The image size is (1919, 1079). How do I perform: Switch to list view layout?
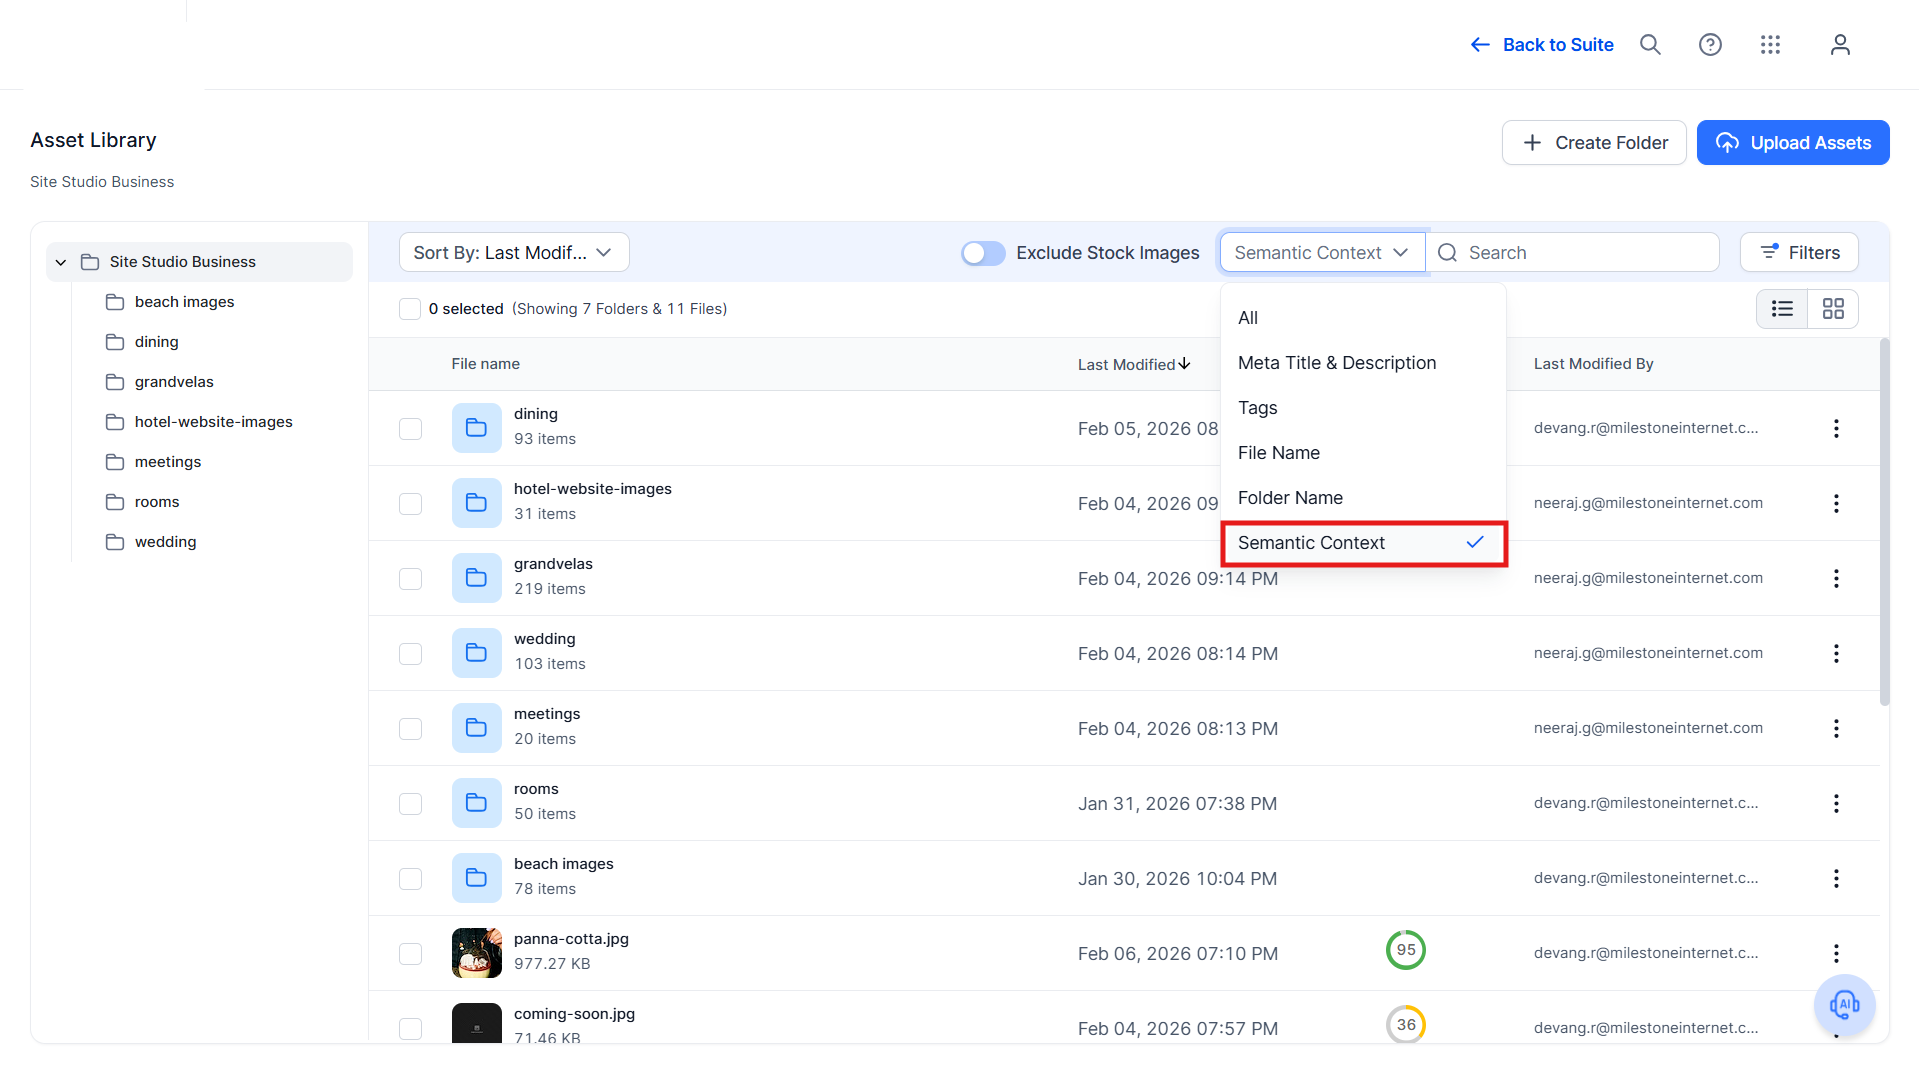(x=1782, y=309)
